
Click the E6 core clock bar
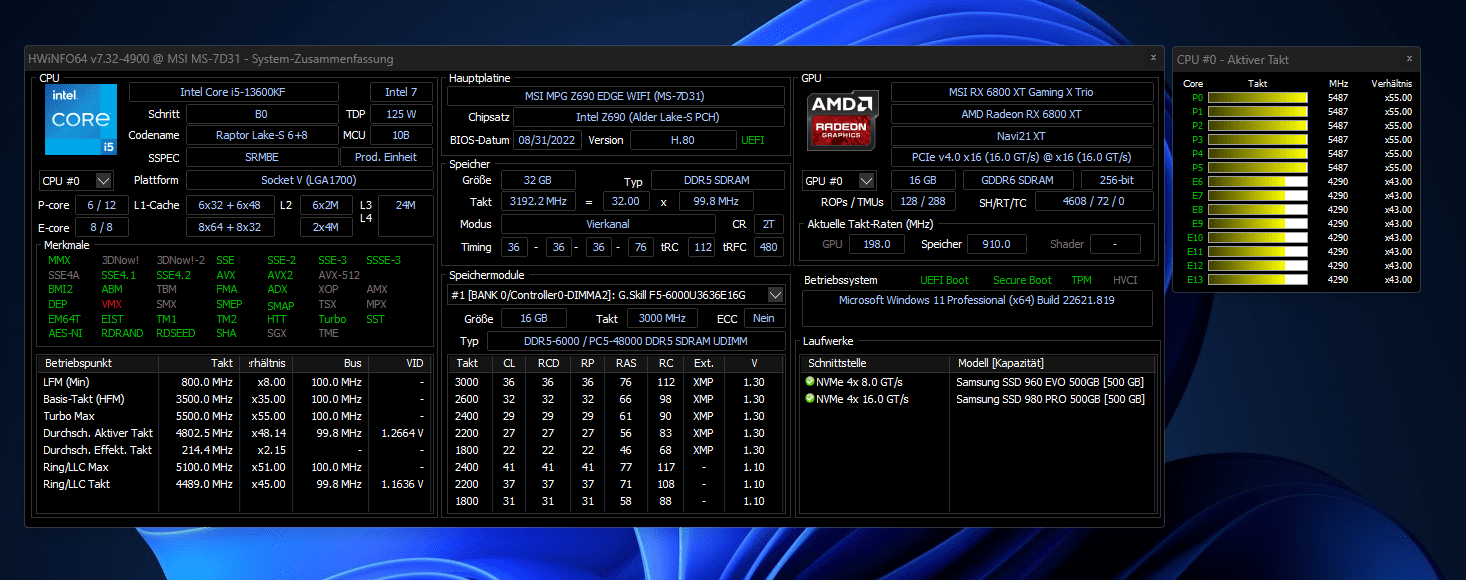pyautogui.click(x=1258, y=182)
